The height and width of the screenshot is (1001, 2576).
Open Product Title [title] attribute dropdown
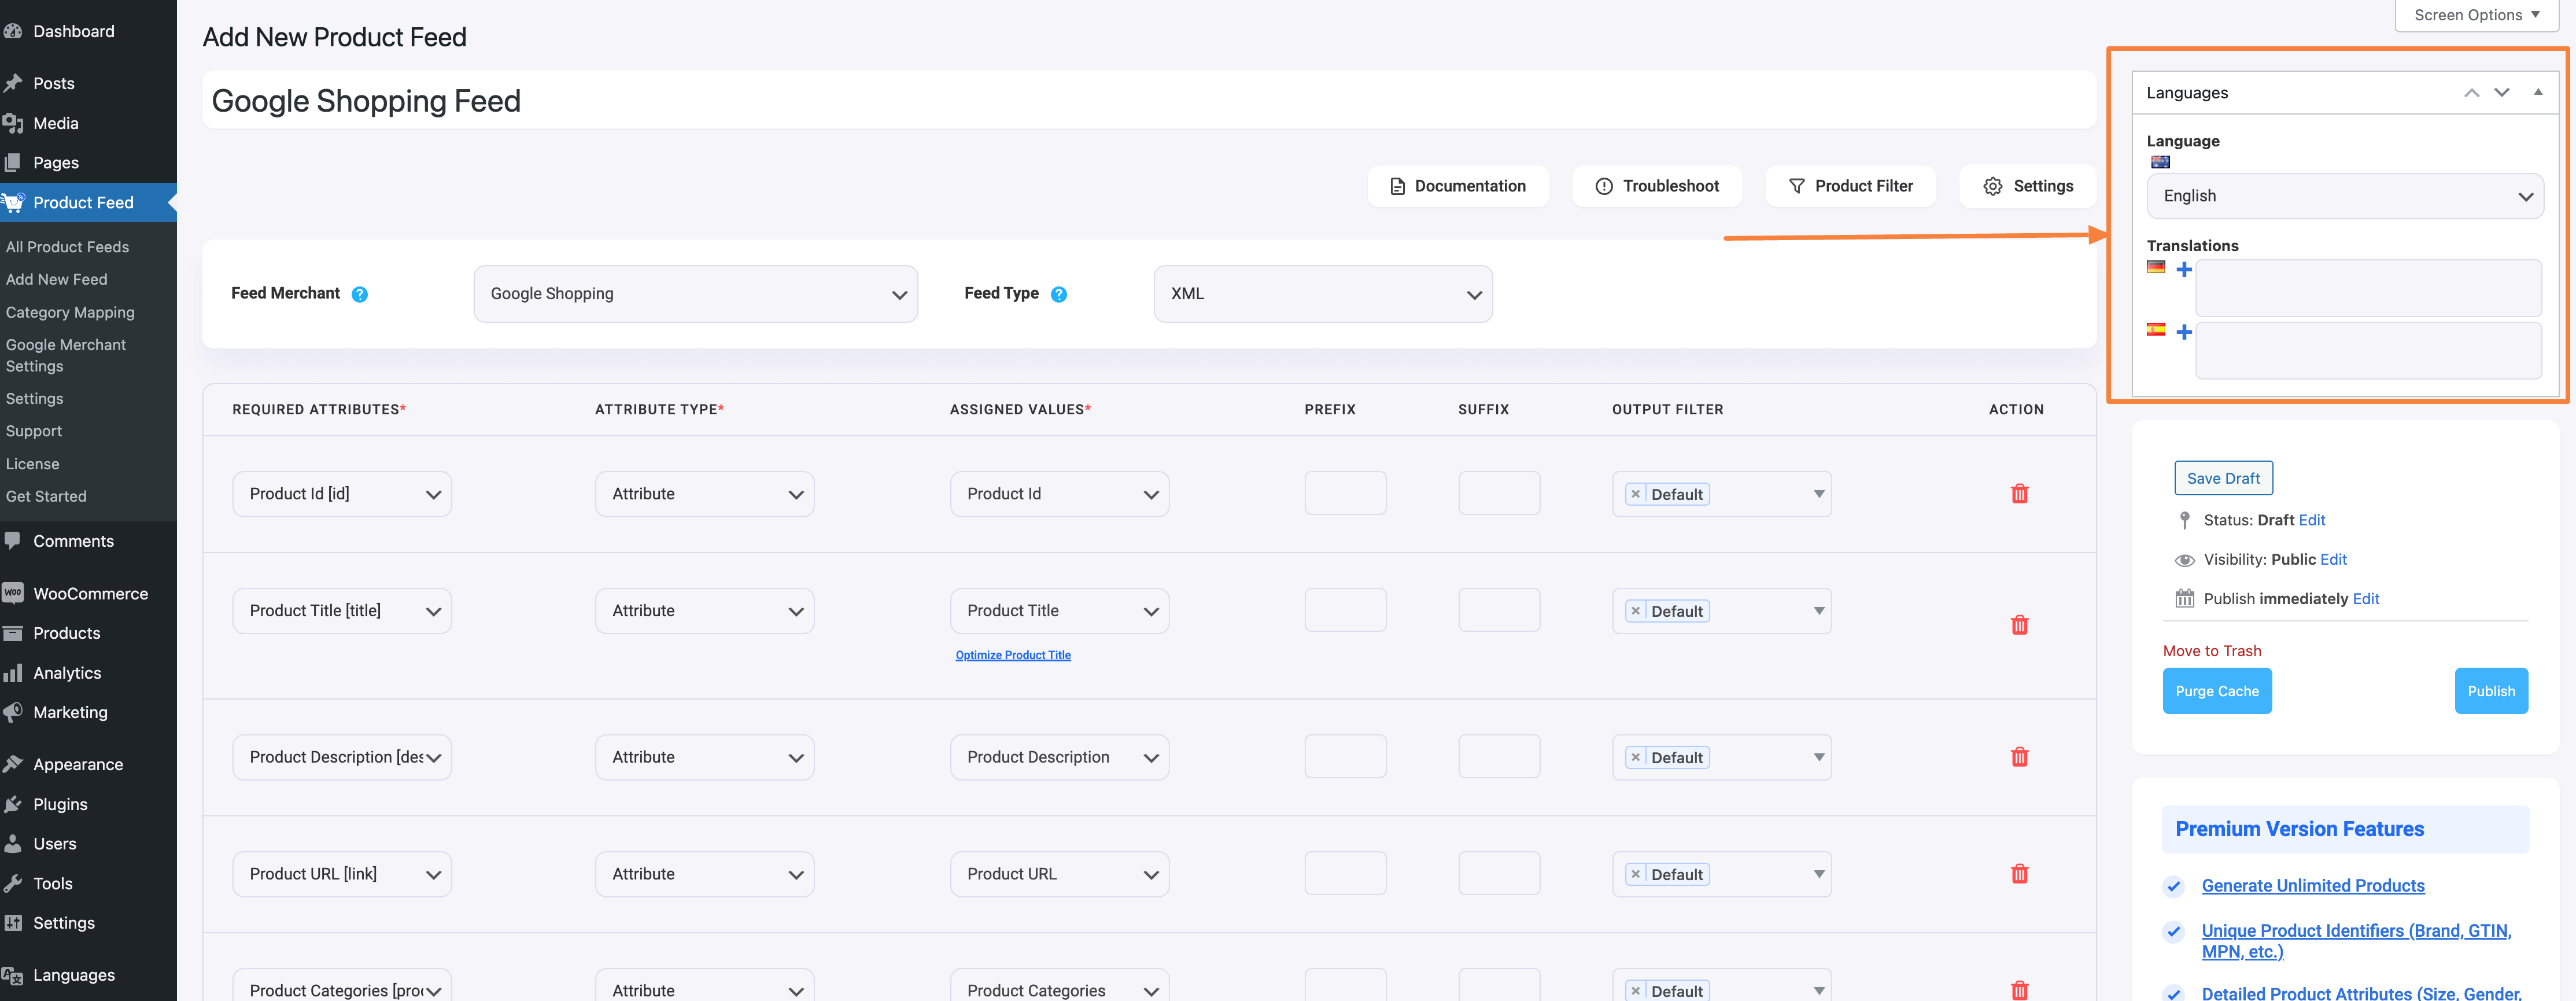tap(342, 611)
